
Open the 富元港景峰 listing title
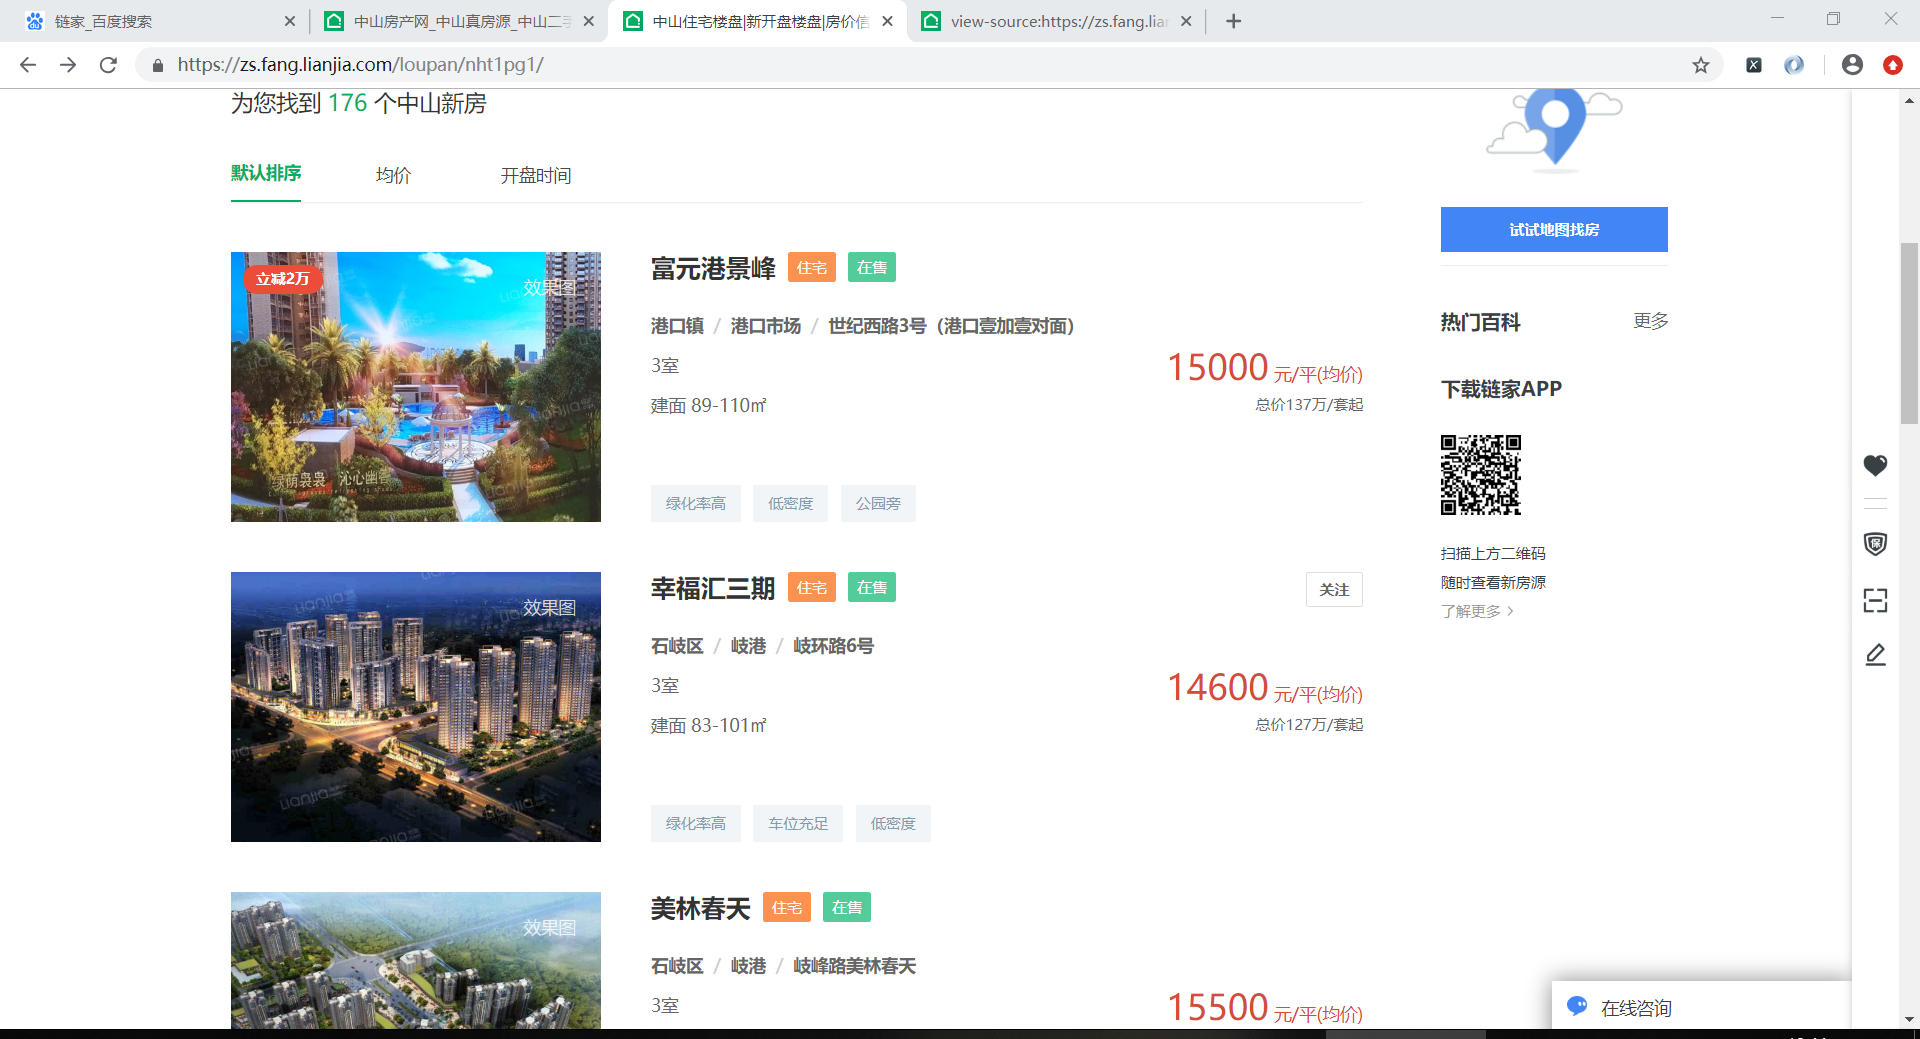pyautogui.click(x=713, y=268)
